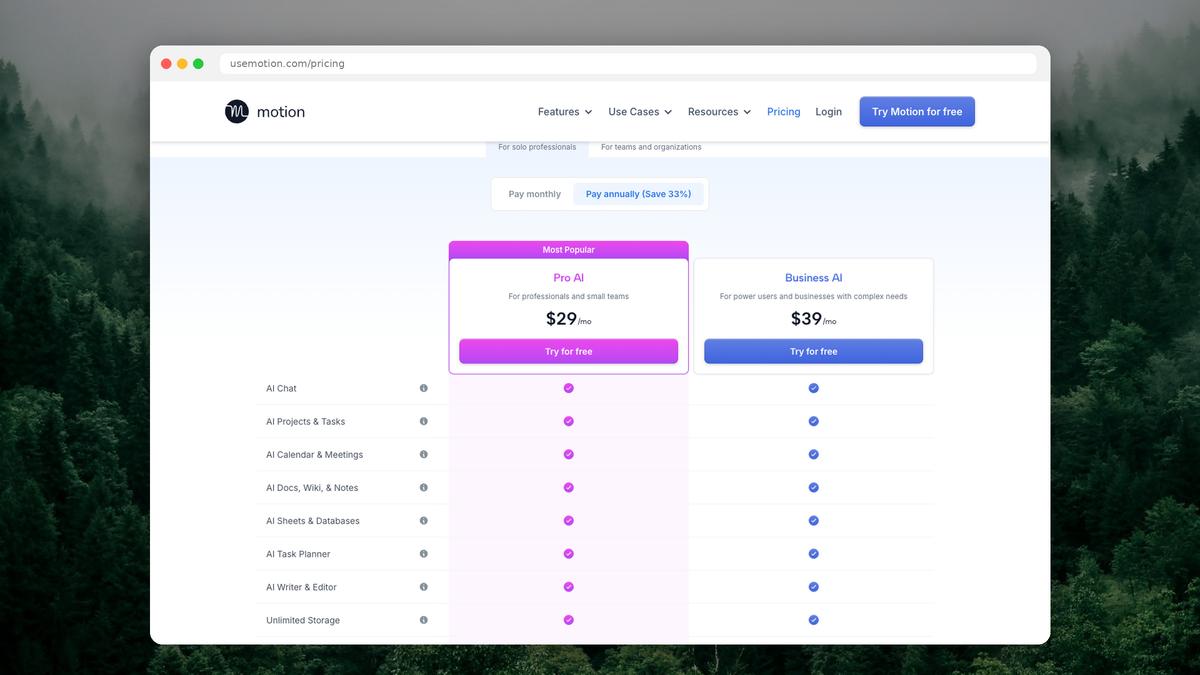
Task: Click the Motion logo icon
Action: [236, 111]
